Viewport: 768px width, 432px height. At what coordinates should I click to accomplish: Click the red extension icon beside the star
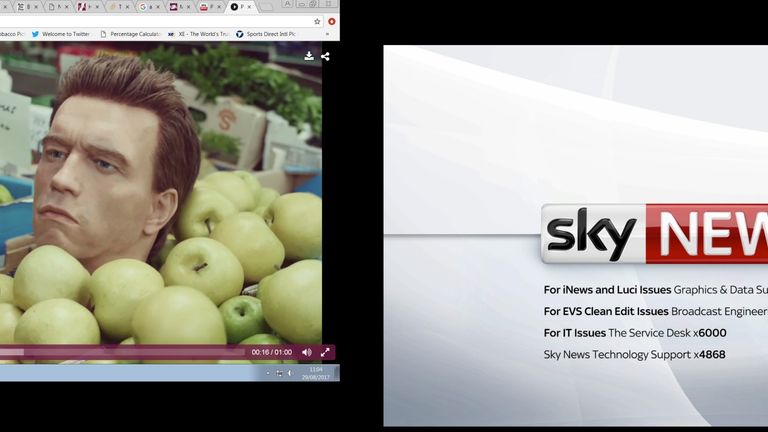[331, 21]
